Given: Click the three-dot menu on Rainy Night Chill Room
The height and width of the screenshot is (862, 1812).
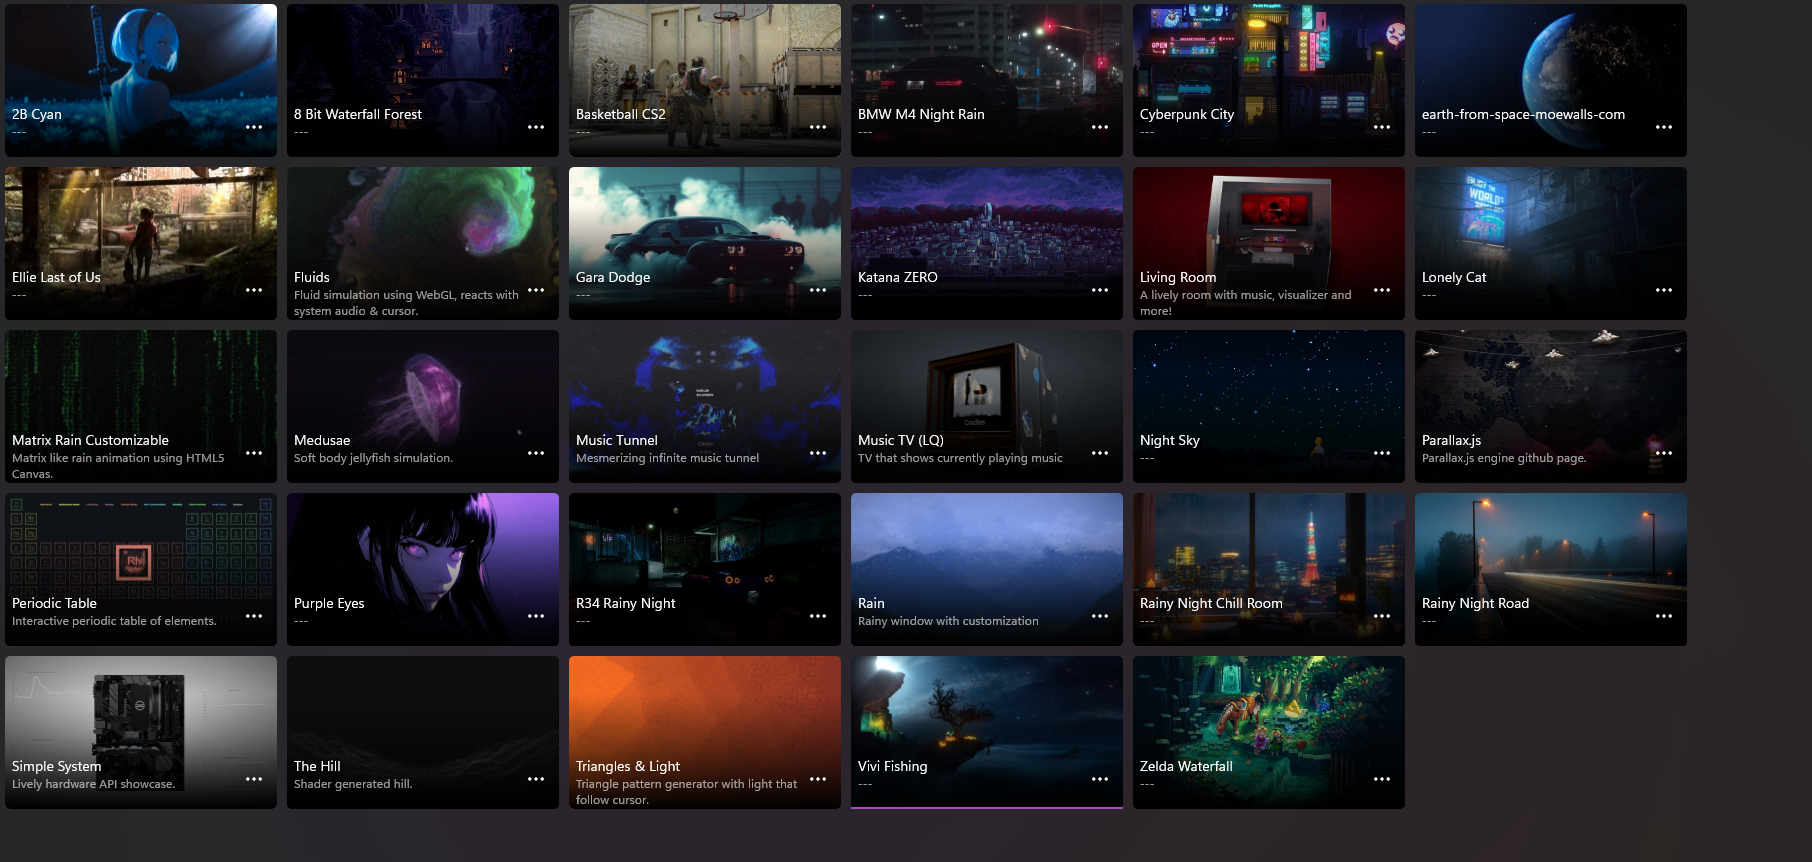Looking at the screenshot, I should (1382, 616).
